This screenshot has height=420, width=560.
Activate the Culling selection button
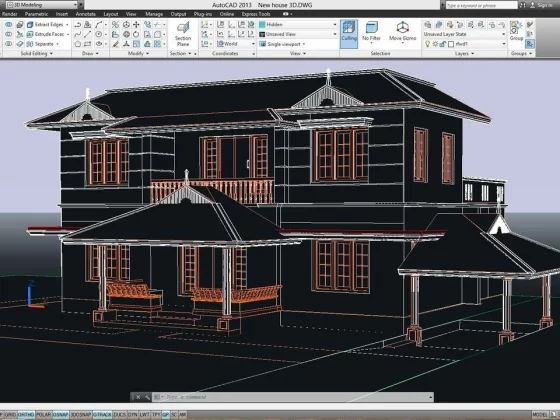pyautogui.click(x=349, y=33)
